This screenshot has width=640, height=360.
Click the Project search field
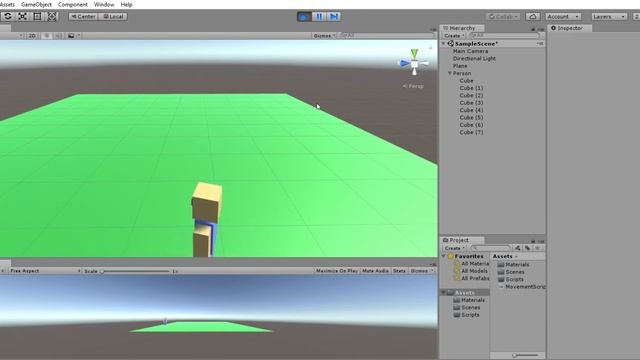[x=490, y=248]
